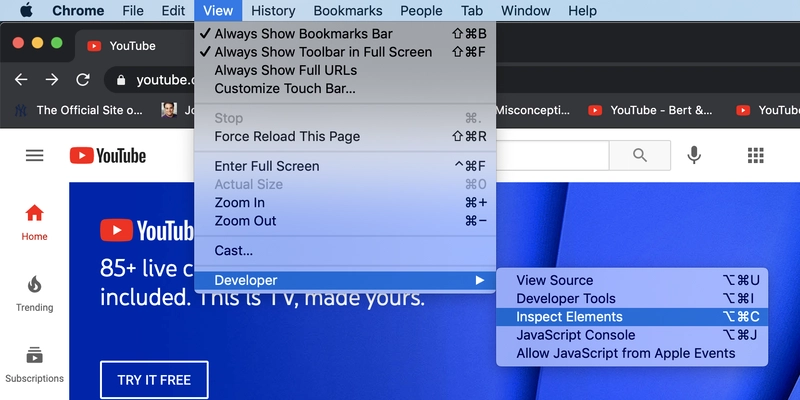Open Trending from the sidebar
Screen dimensions: 800x400
(34, 294)
